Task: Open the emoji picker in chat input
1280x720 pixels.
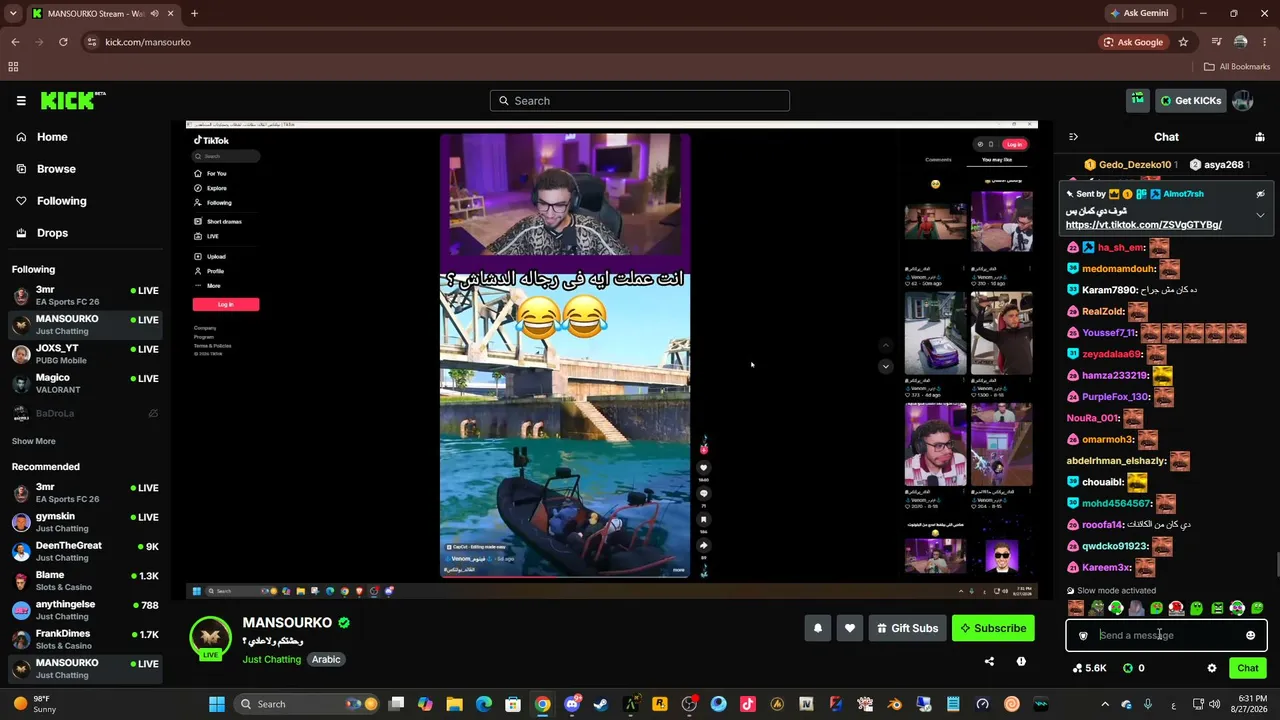Action: coord(1250,635)
